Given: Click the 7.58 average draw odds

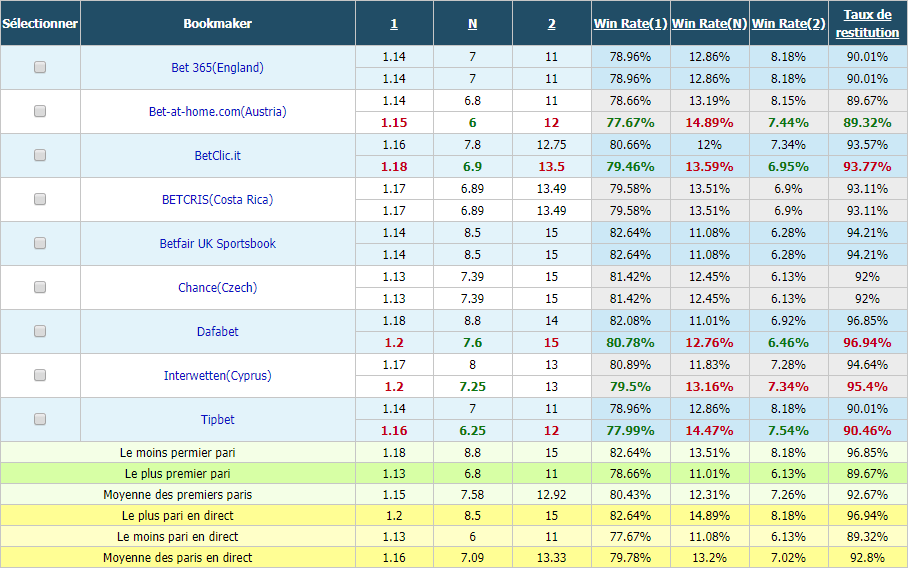Looking at the screenshot, I should 473,494.
